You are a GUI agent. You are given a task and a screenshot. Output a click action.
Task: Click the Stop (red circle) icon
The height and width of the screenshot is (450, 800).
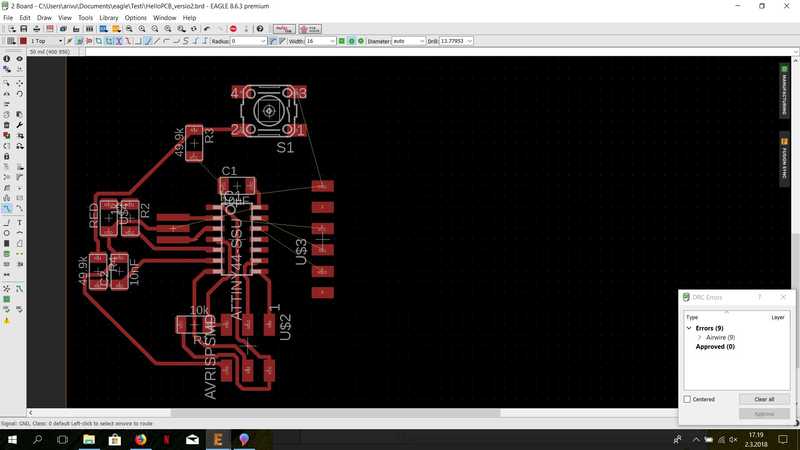(x=233, y=29)
